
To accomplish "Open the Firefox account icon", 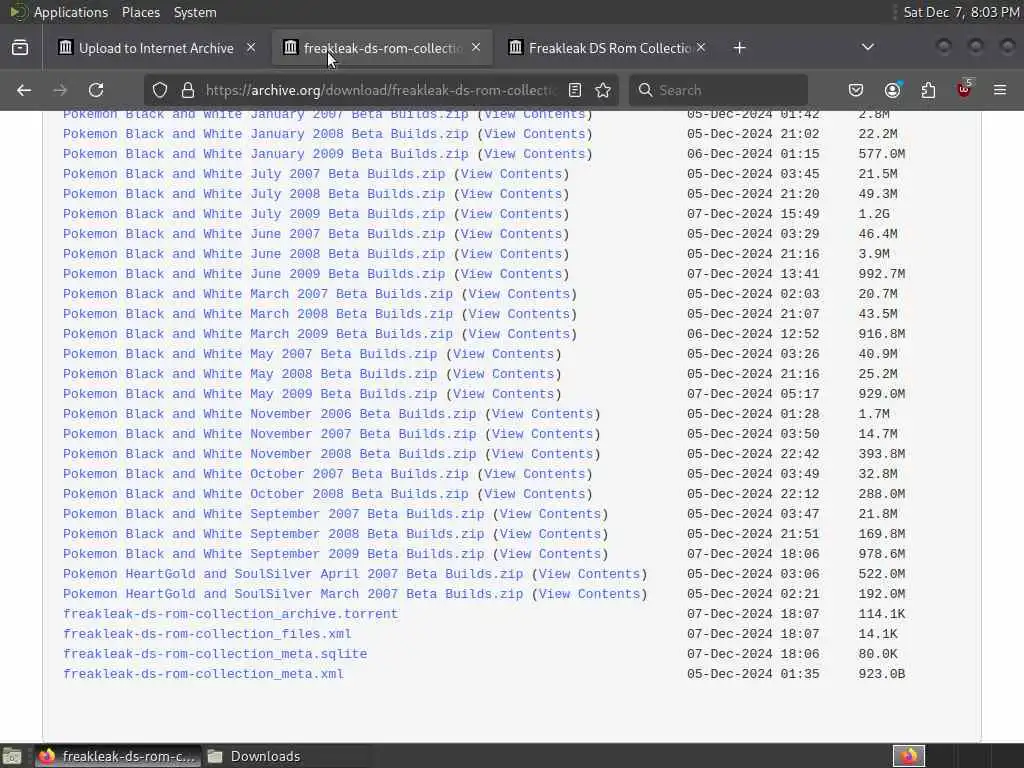I will tap(893, 90).
